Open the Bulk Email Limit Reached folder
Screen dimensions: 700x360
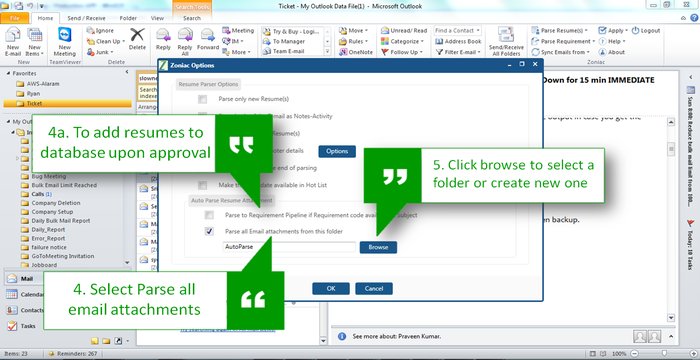[64, 185]
